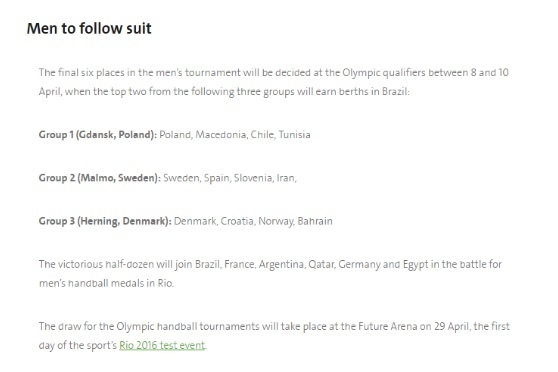Click the Group 3 (Herning, Denmark) label
The height and width of the screenshot is (372, 558).
click(105, 221)
